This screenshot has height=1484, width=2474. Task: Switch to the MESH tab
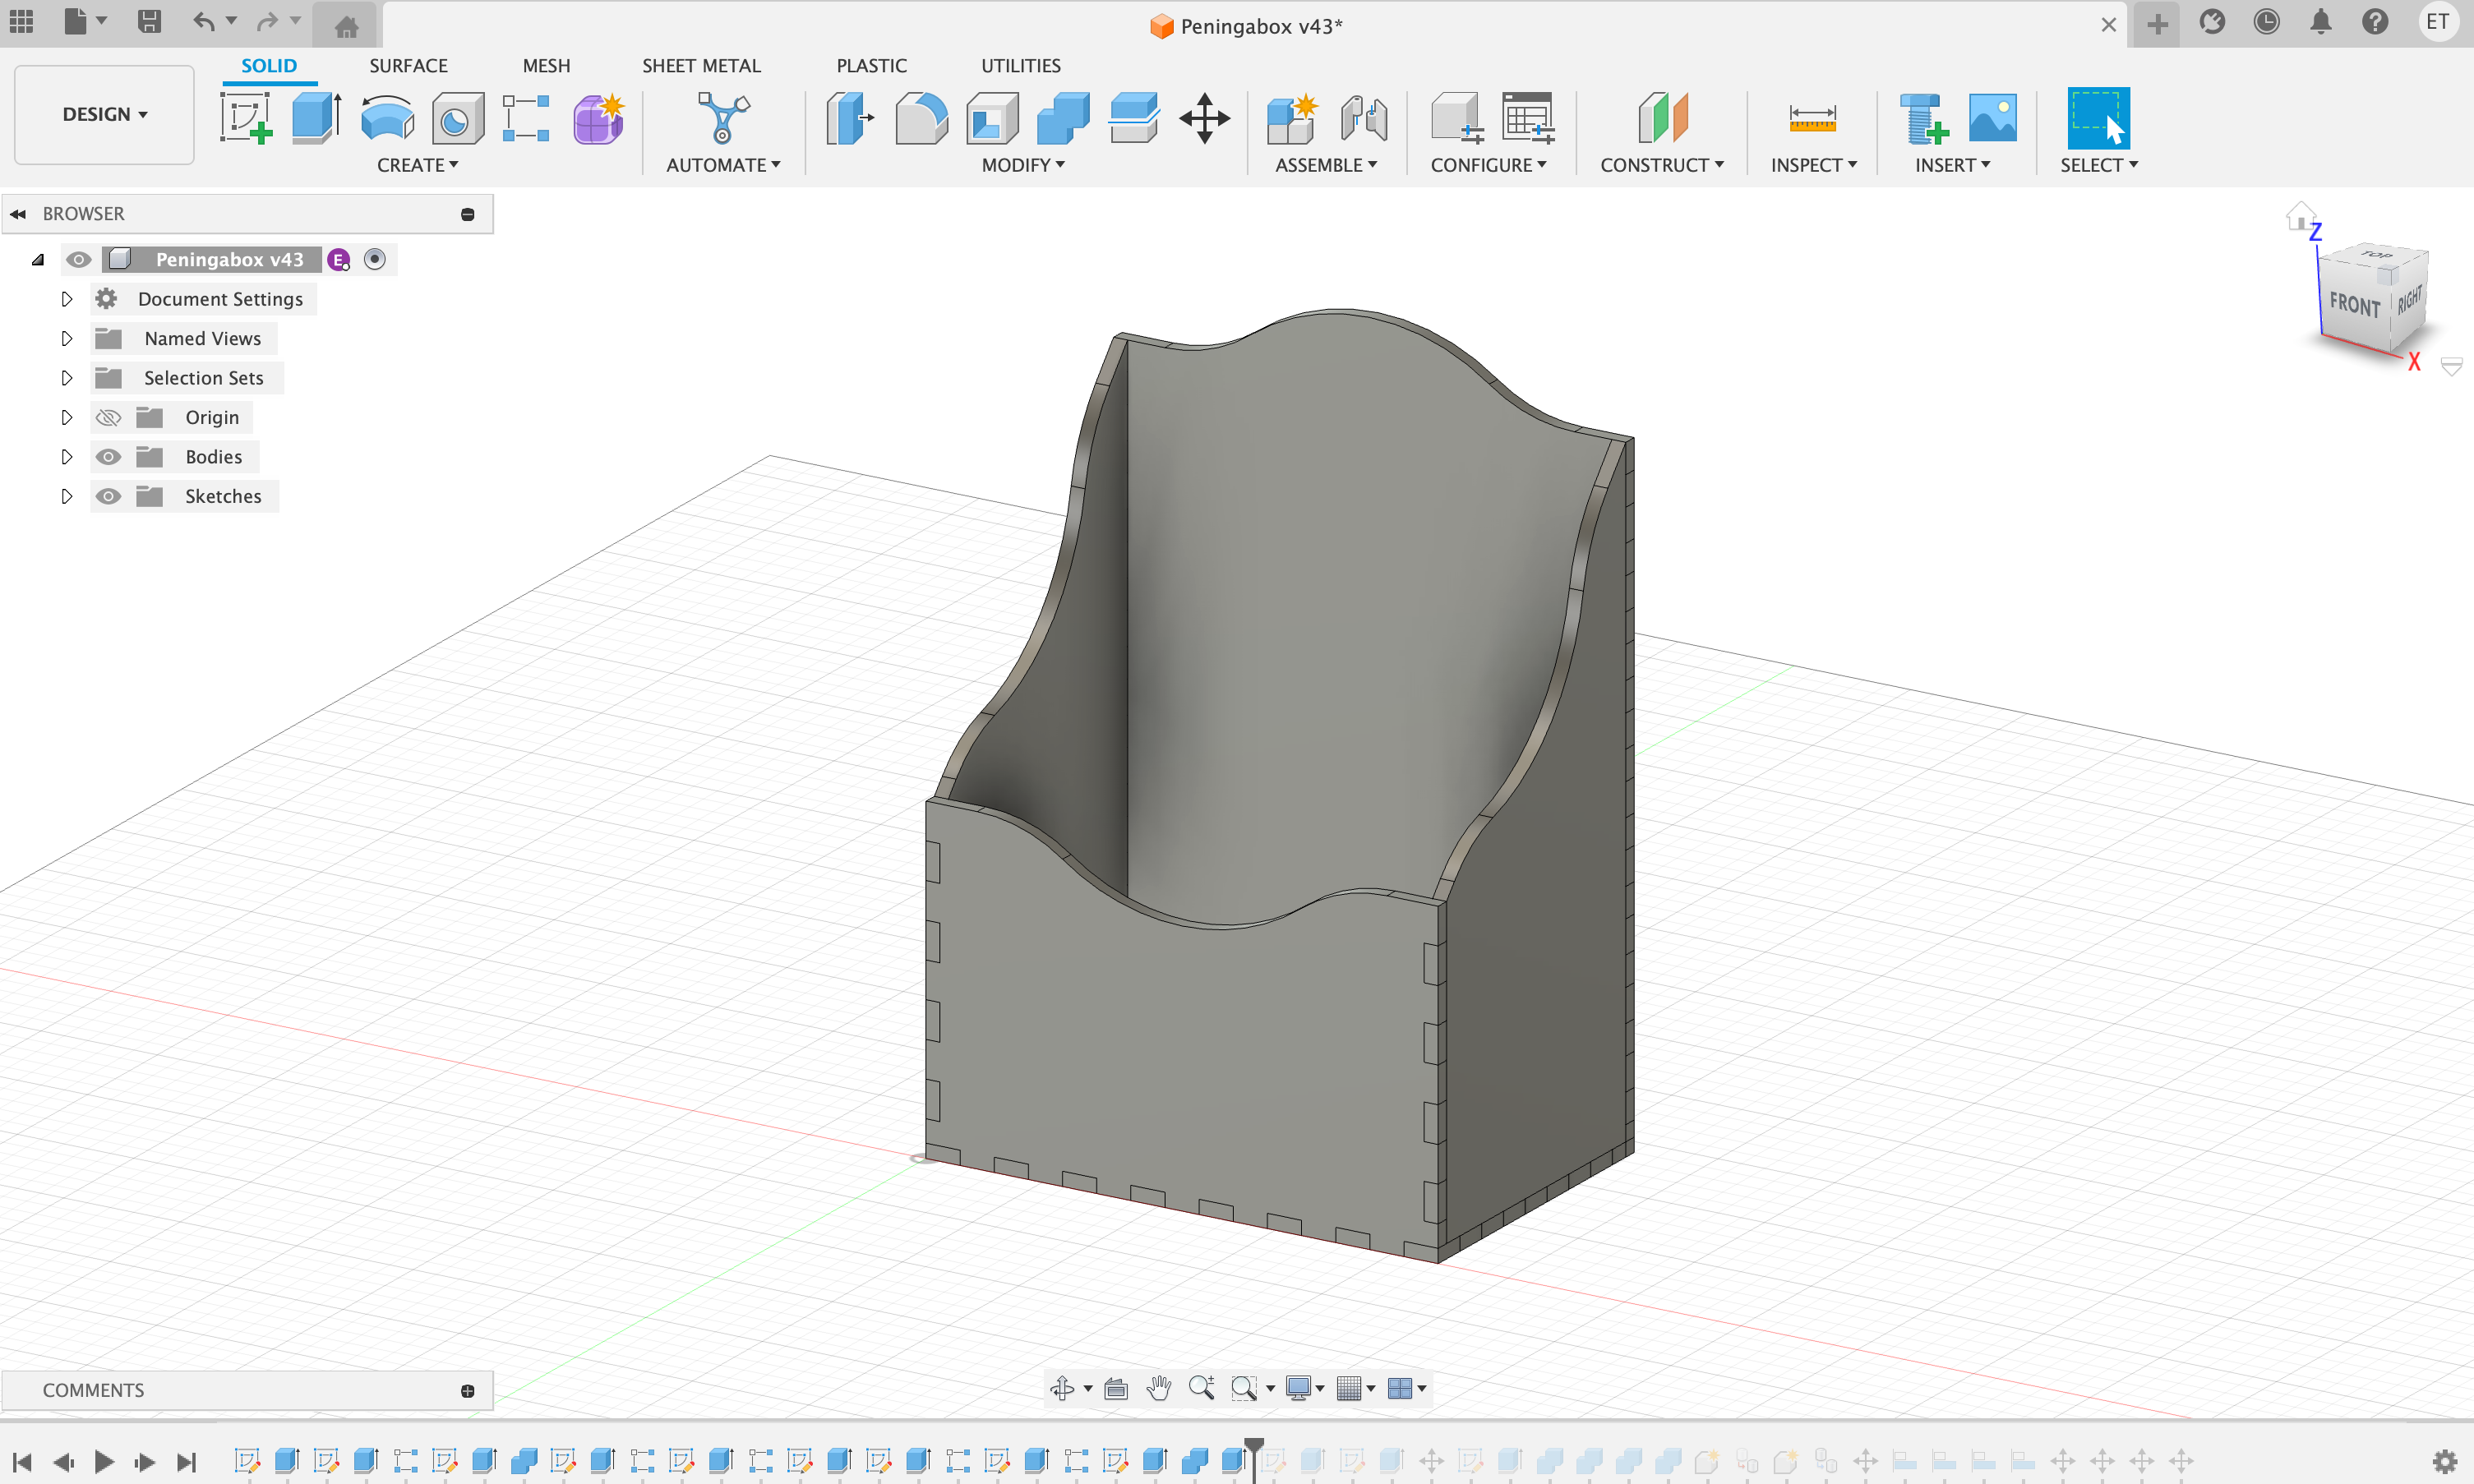click(x=546, y=66)
